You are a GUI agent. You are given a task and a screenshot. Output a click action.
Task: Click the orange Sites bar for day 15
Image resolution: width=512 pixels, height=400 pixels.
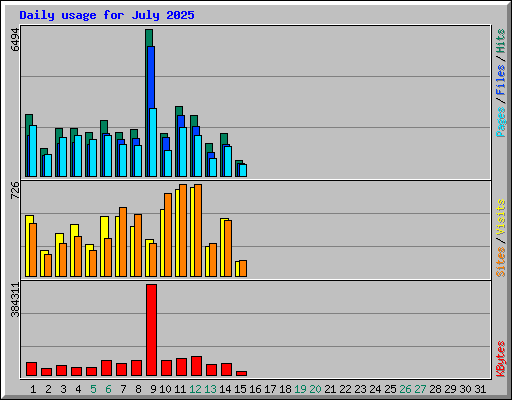[243, 269]
